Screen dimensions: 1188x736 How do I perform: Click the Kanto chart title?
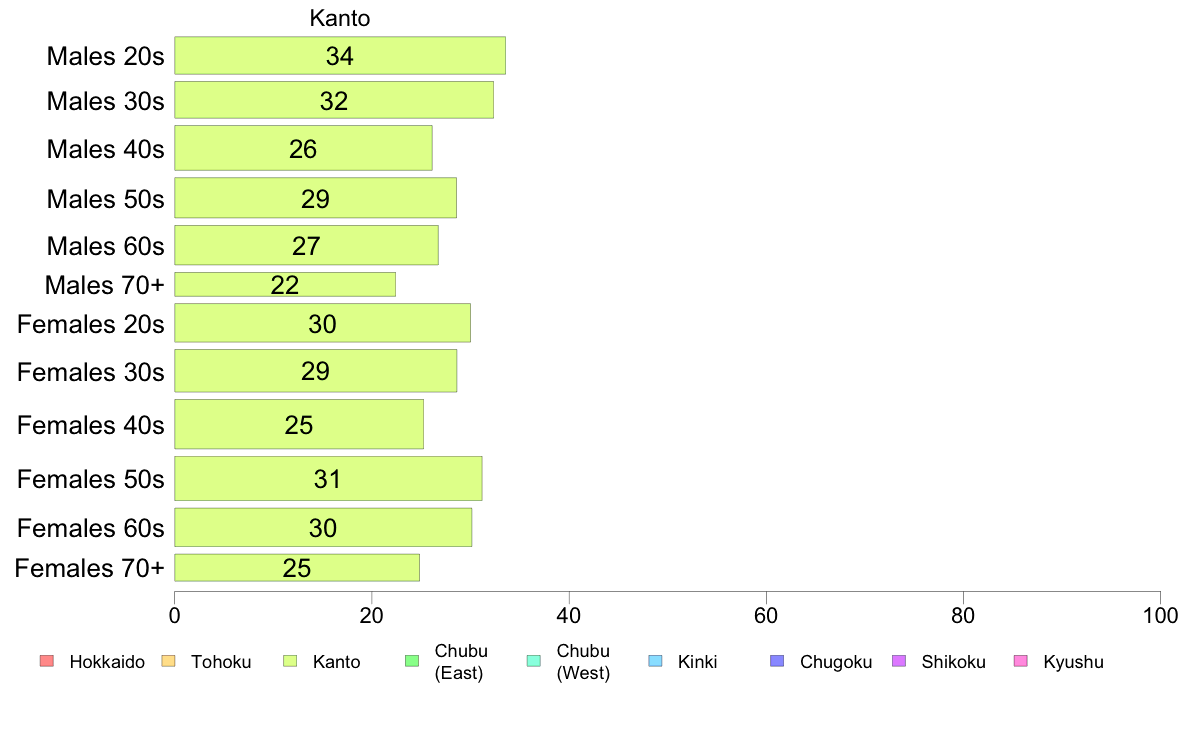pyautogui.click(x=339, y=18)
